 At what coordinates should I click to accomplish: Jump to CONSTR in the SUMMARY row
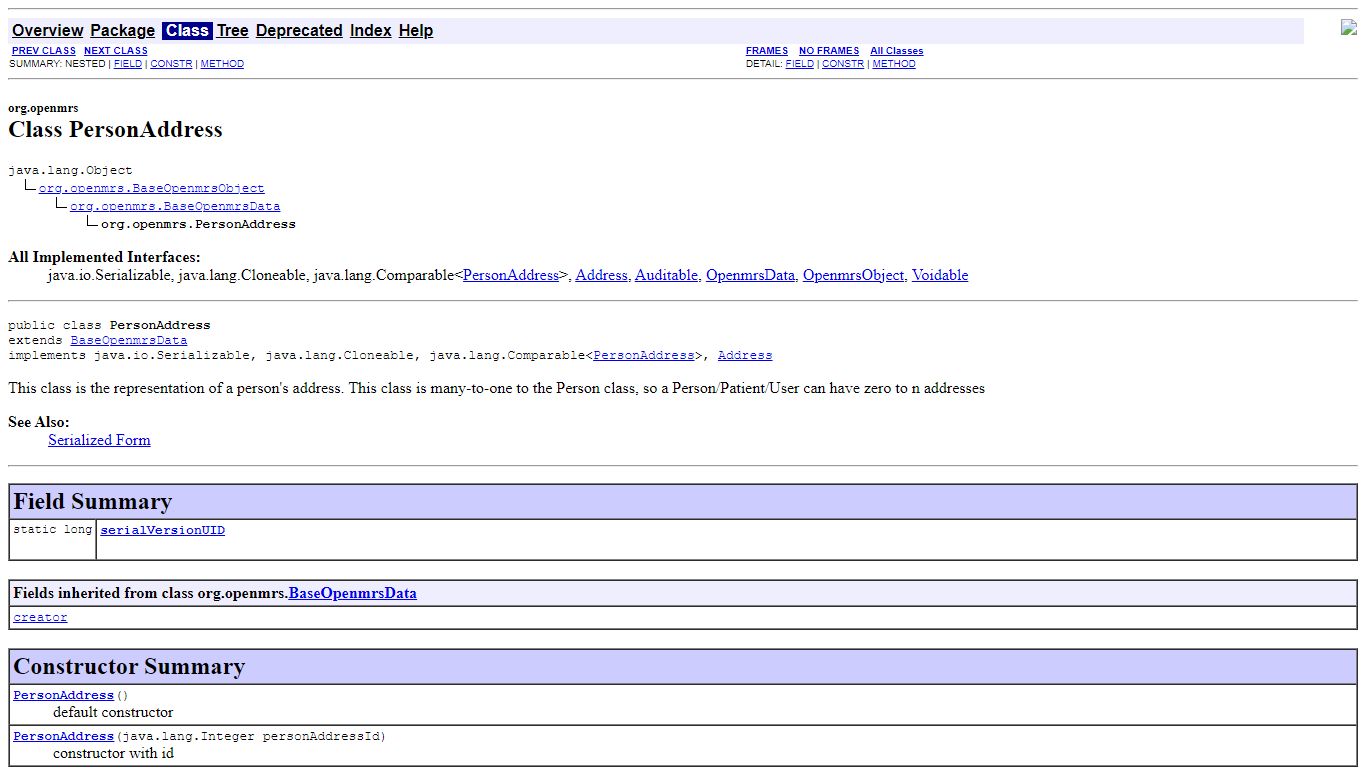171,64
